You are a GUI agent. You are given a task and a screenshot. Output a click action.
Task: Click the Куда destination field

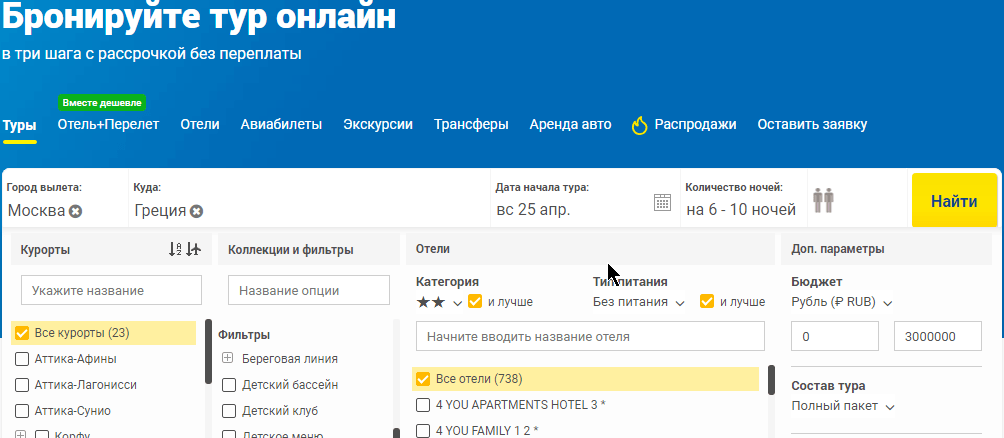[x=309, y=199]
